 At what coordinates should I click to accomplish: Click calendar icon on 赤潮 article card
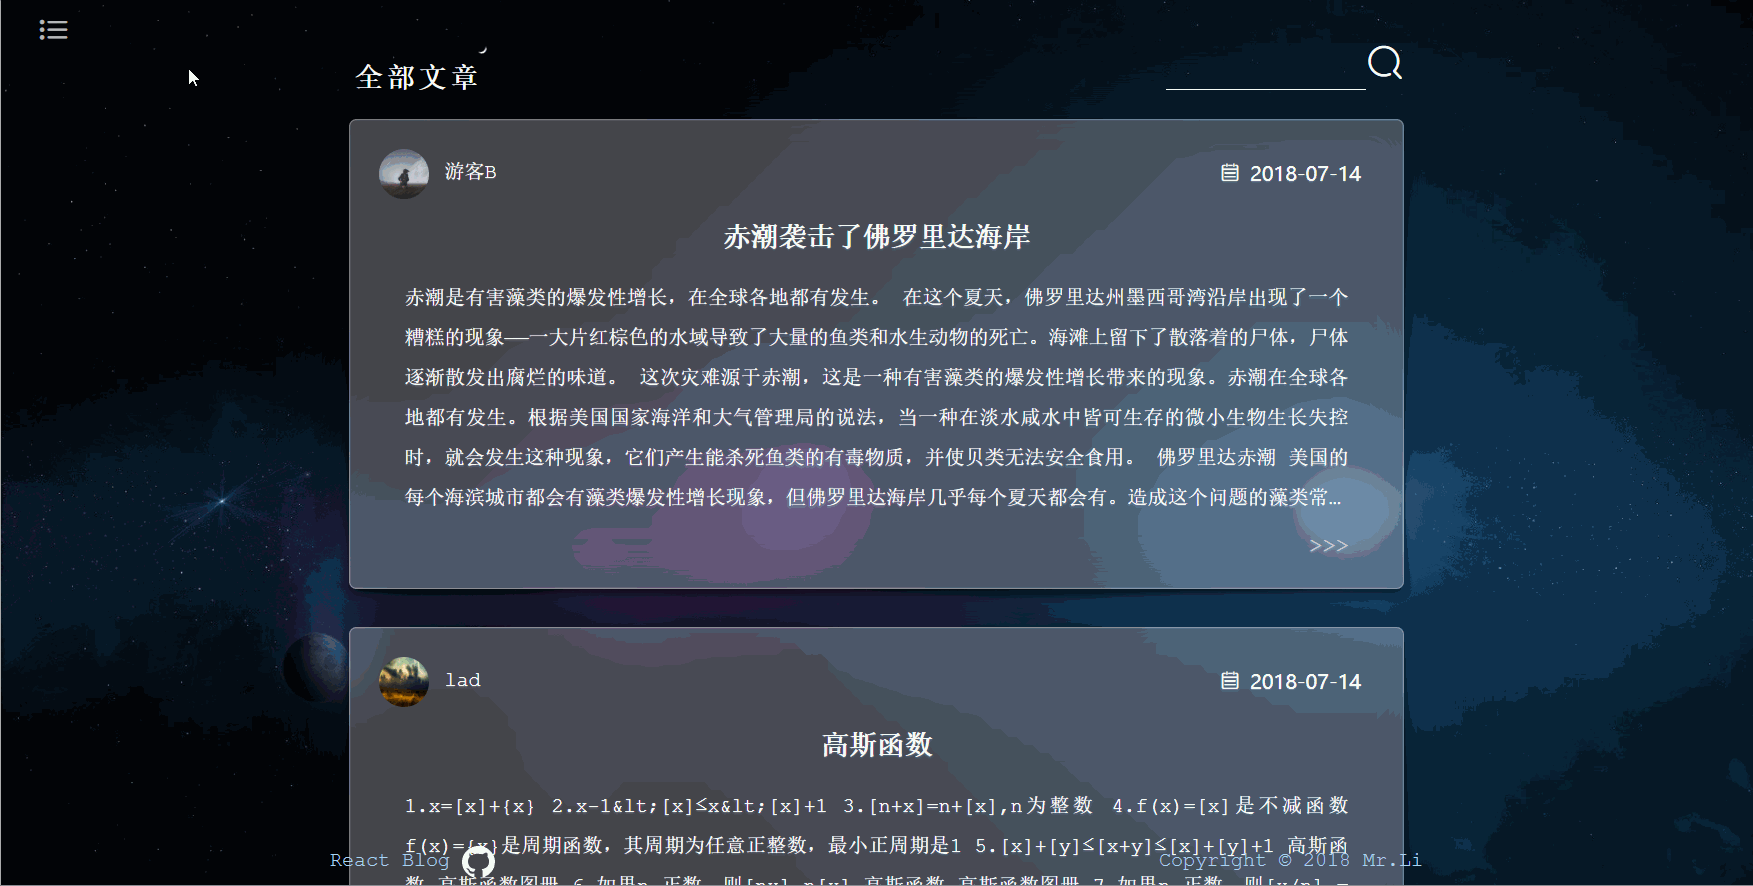coord(1230,173)
